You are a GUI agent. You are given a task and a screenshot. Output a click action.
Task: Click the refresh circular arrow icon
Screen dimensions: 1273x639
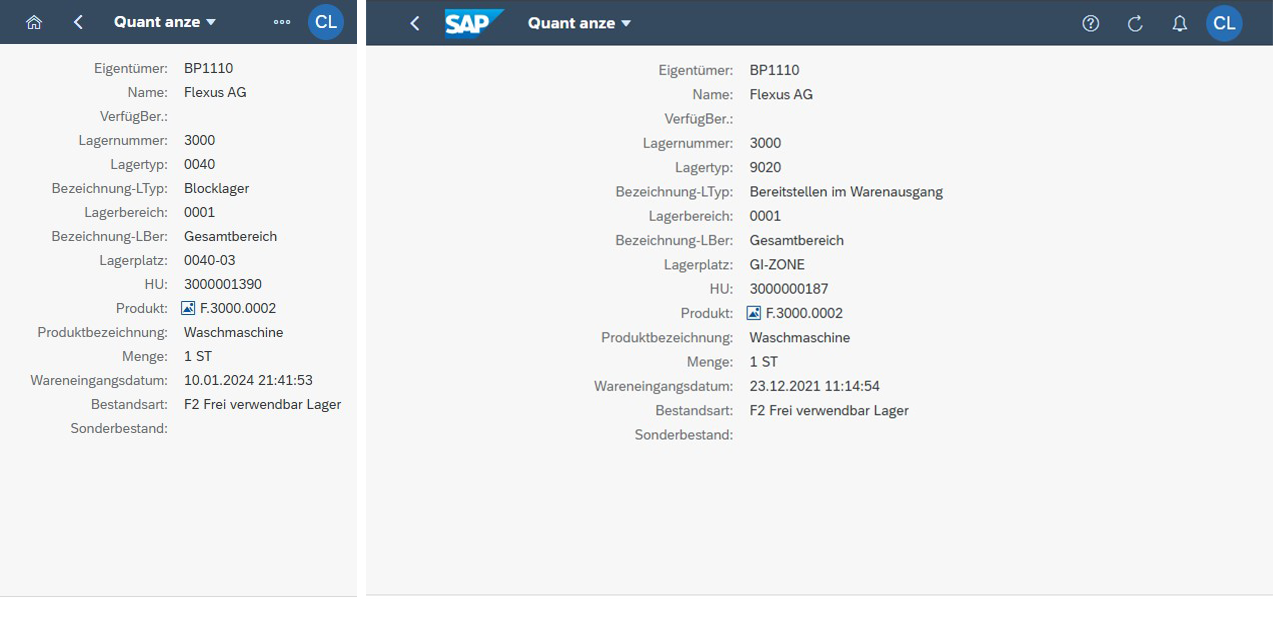point(1135,23)
